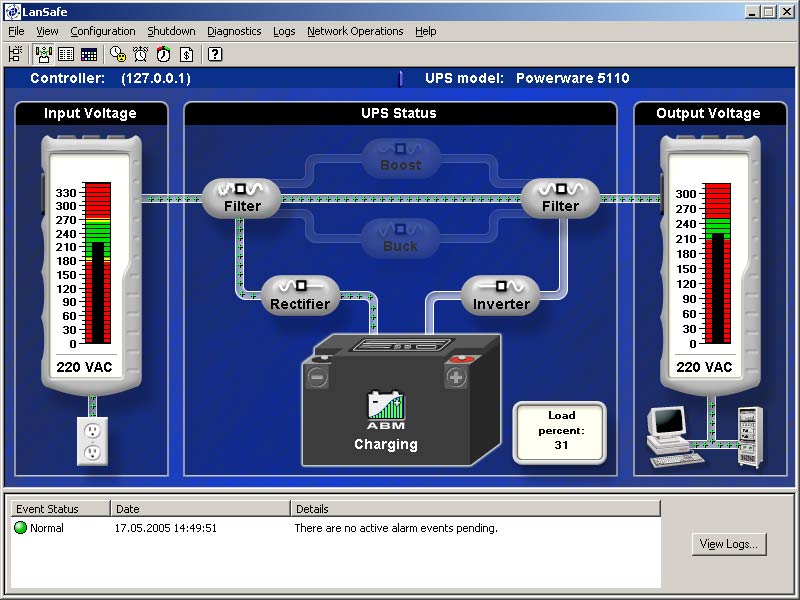
Task: Click the View Logs button
Action: [x=729, y=544]
